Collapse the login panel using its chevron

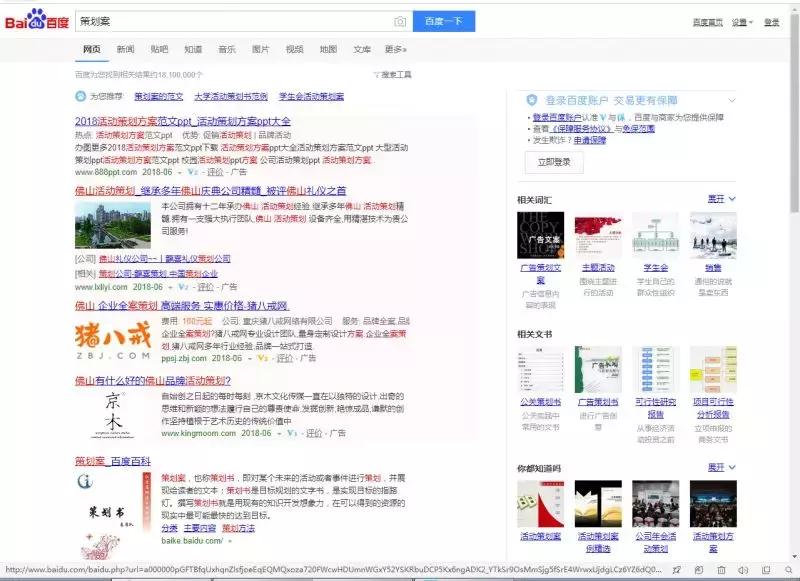point(732,98)
